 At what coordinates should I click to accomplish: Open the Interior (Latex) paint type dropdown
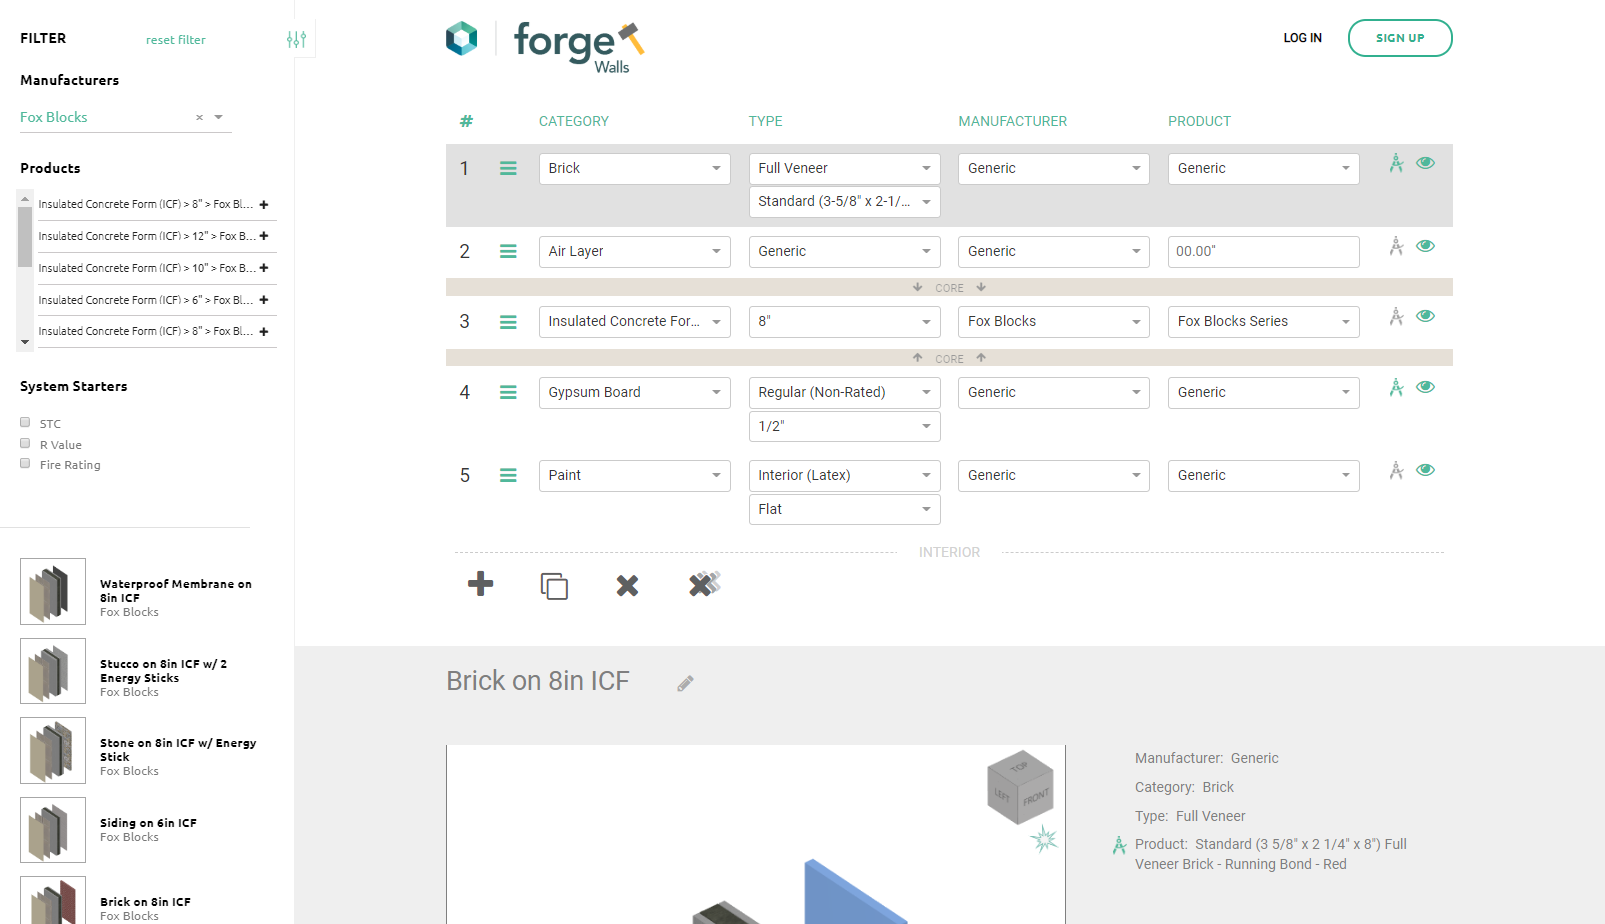(x=845, y=475)
